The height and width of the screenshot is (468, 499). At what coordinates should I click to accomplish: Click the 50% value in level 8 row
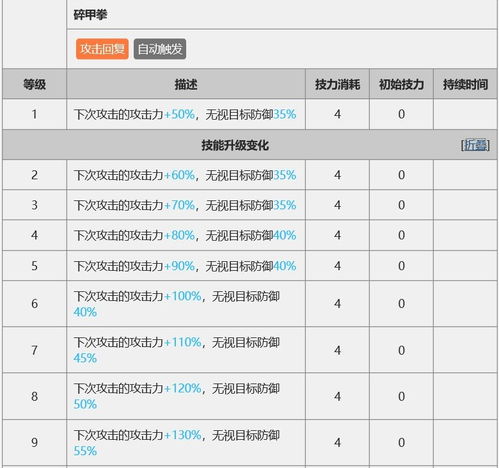(x=85, y=404)
